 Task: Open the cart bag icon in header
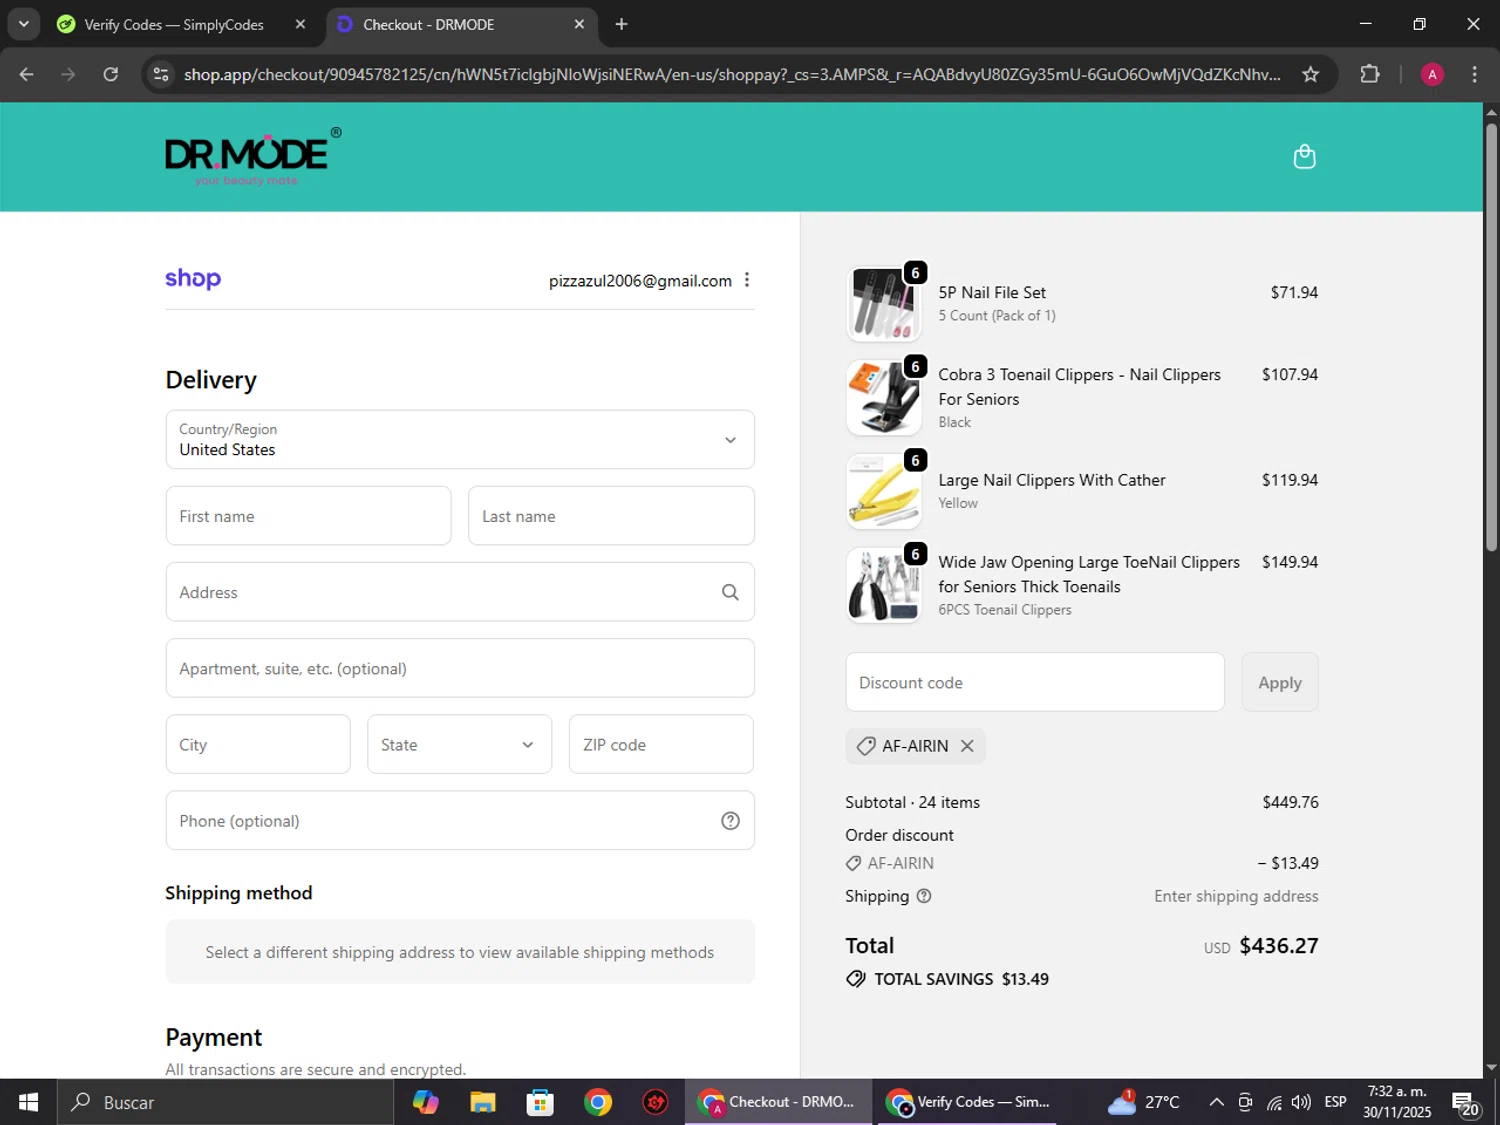(1304, 156)
